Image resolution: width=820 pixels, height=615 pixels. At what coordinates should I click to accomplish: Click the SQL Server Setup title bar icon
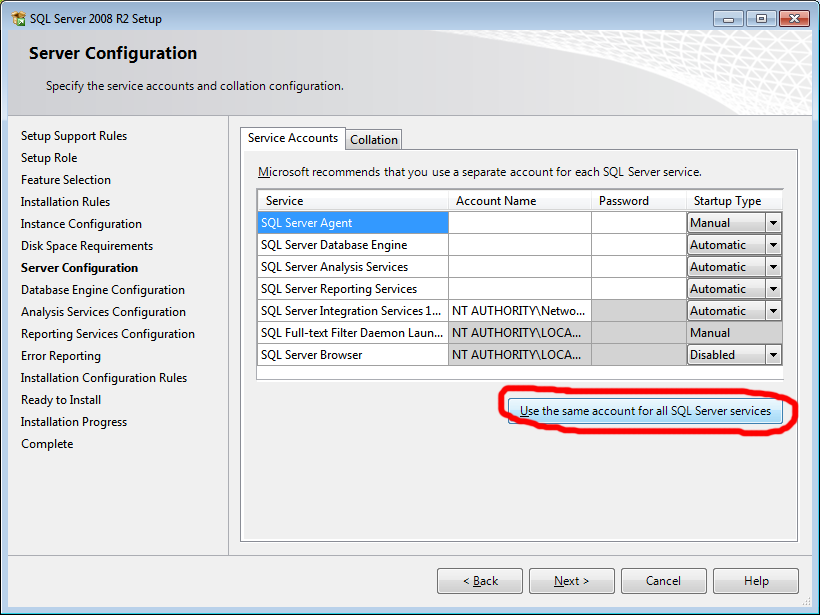point(18,19)
